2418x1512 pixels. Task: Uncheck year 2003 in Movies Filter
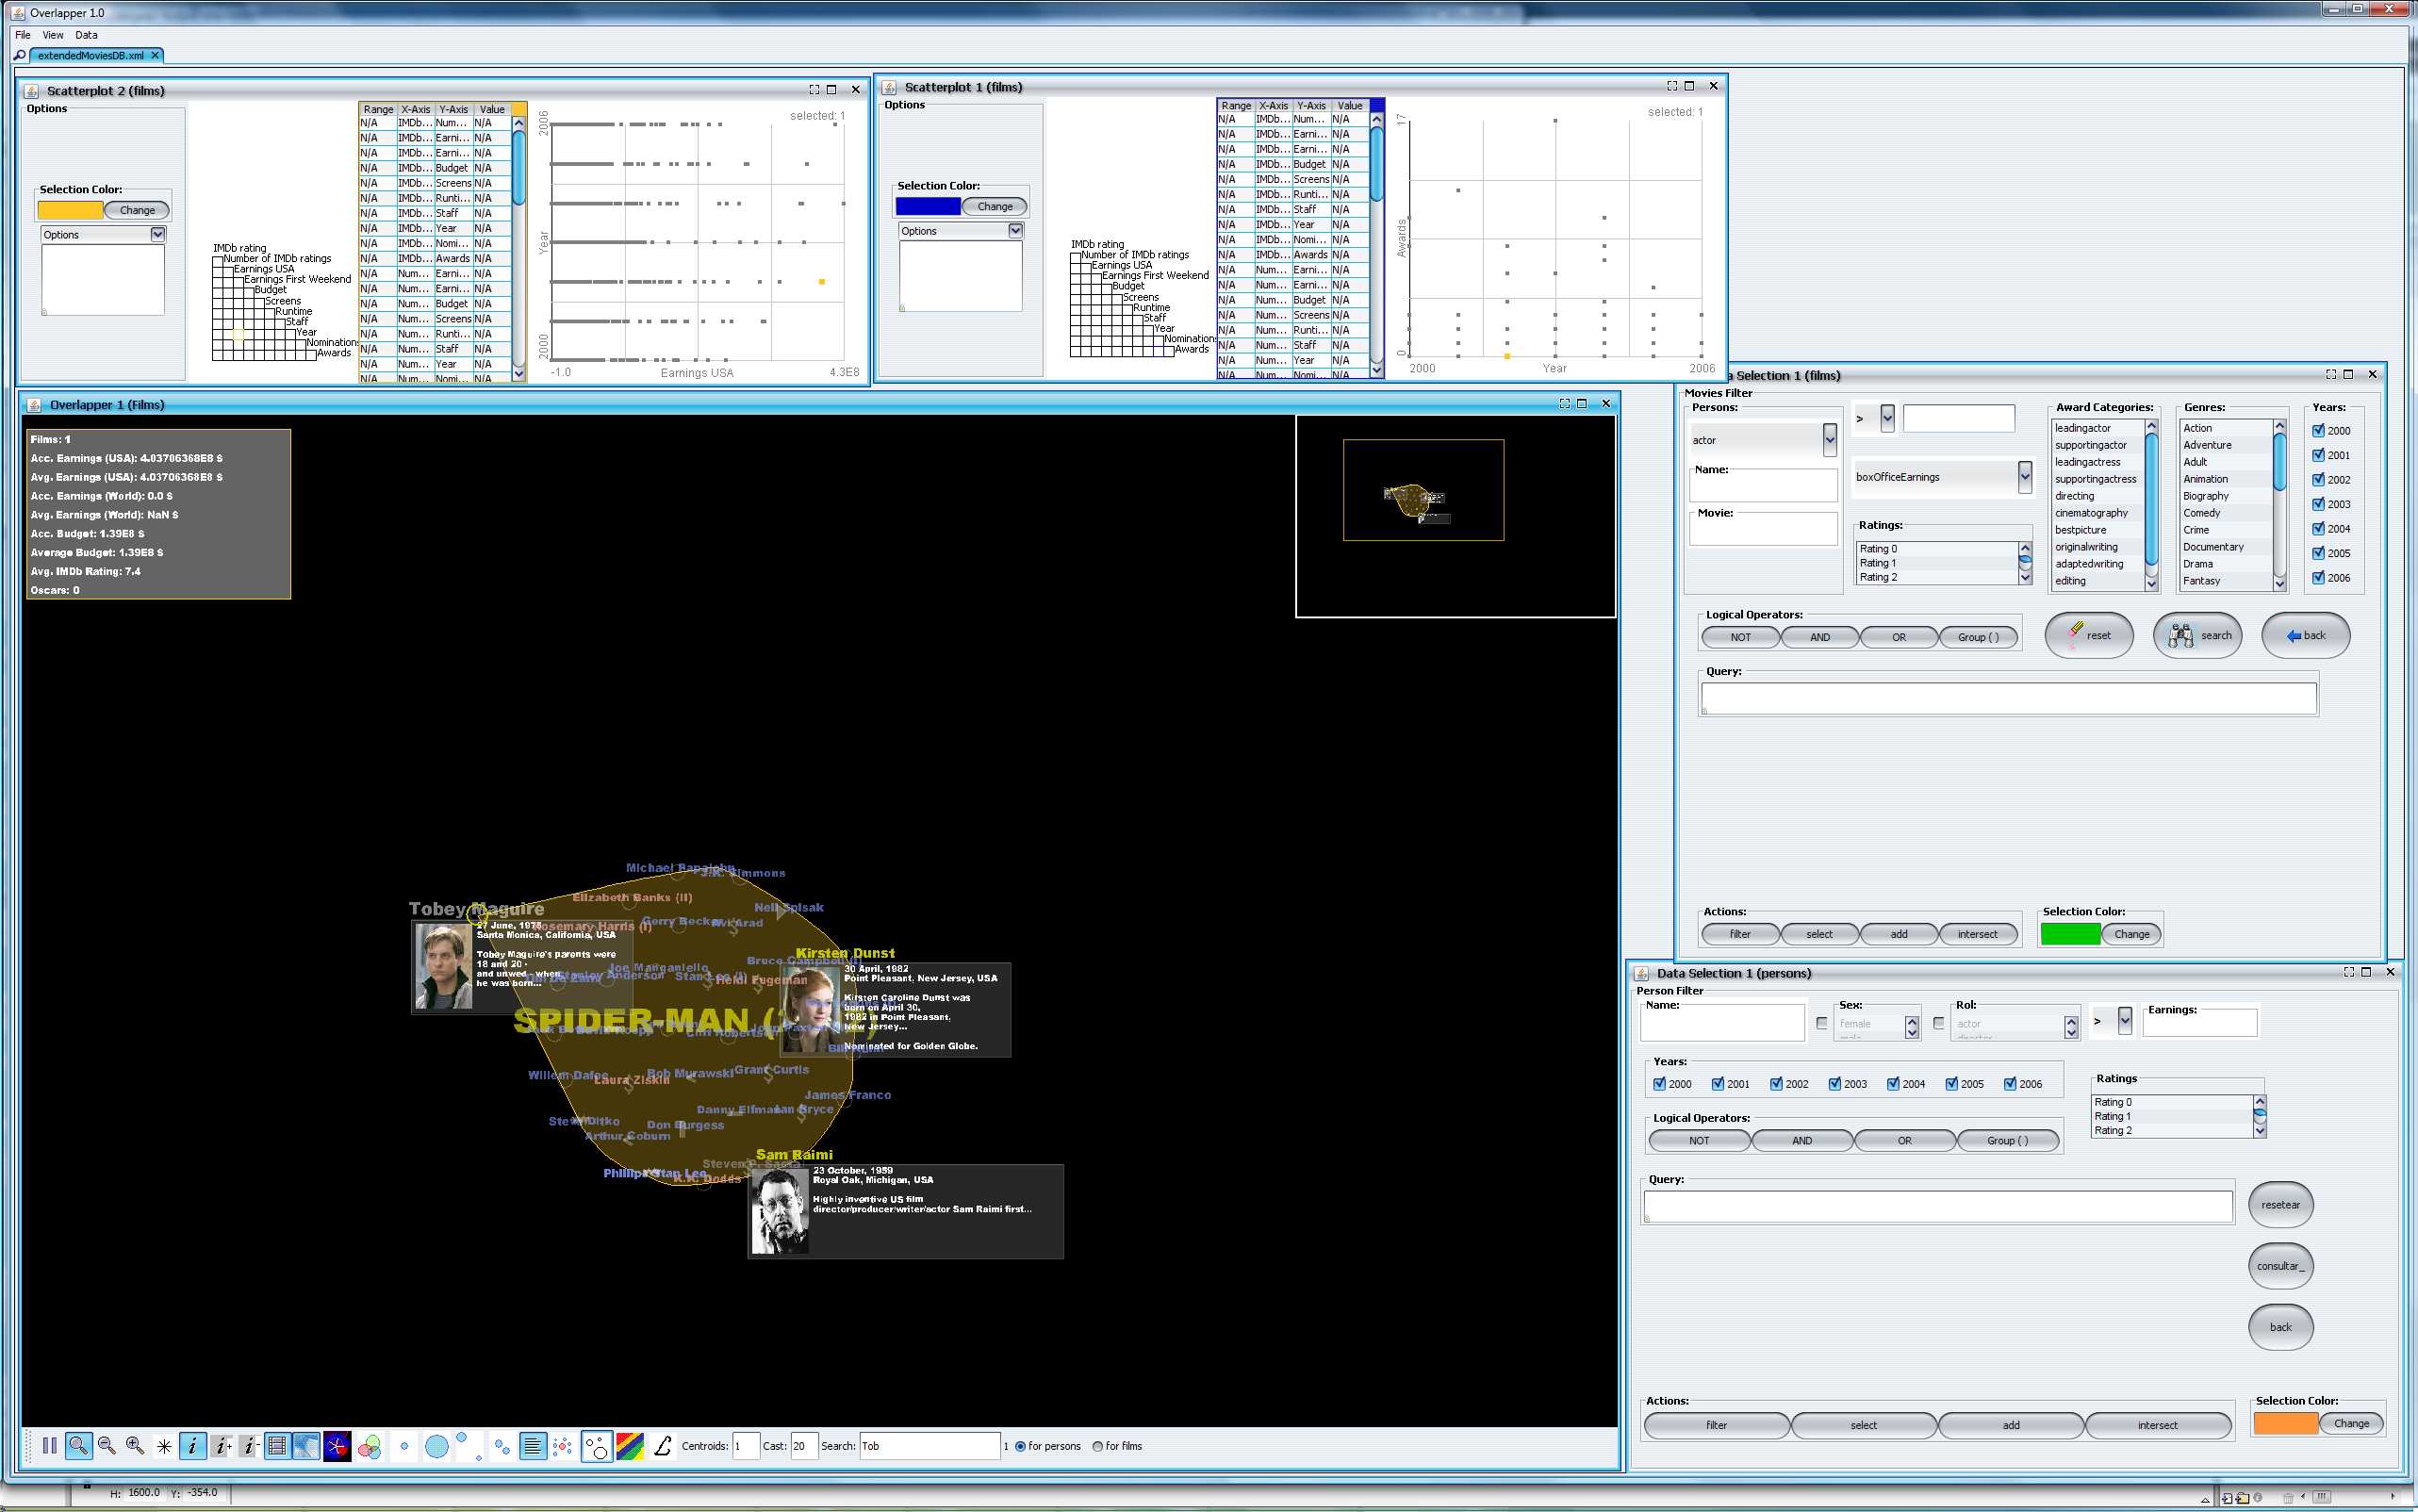(2318, 504)
